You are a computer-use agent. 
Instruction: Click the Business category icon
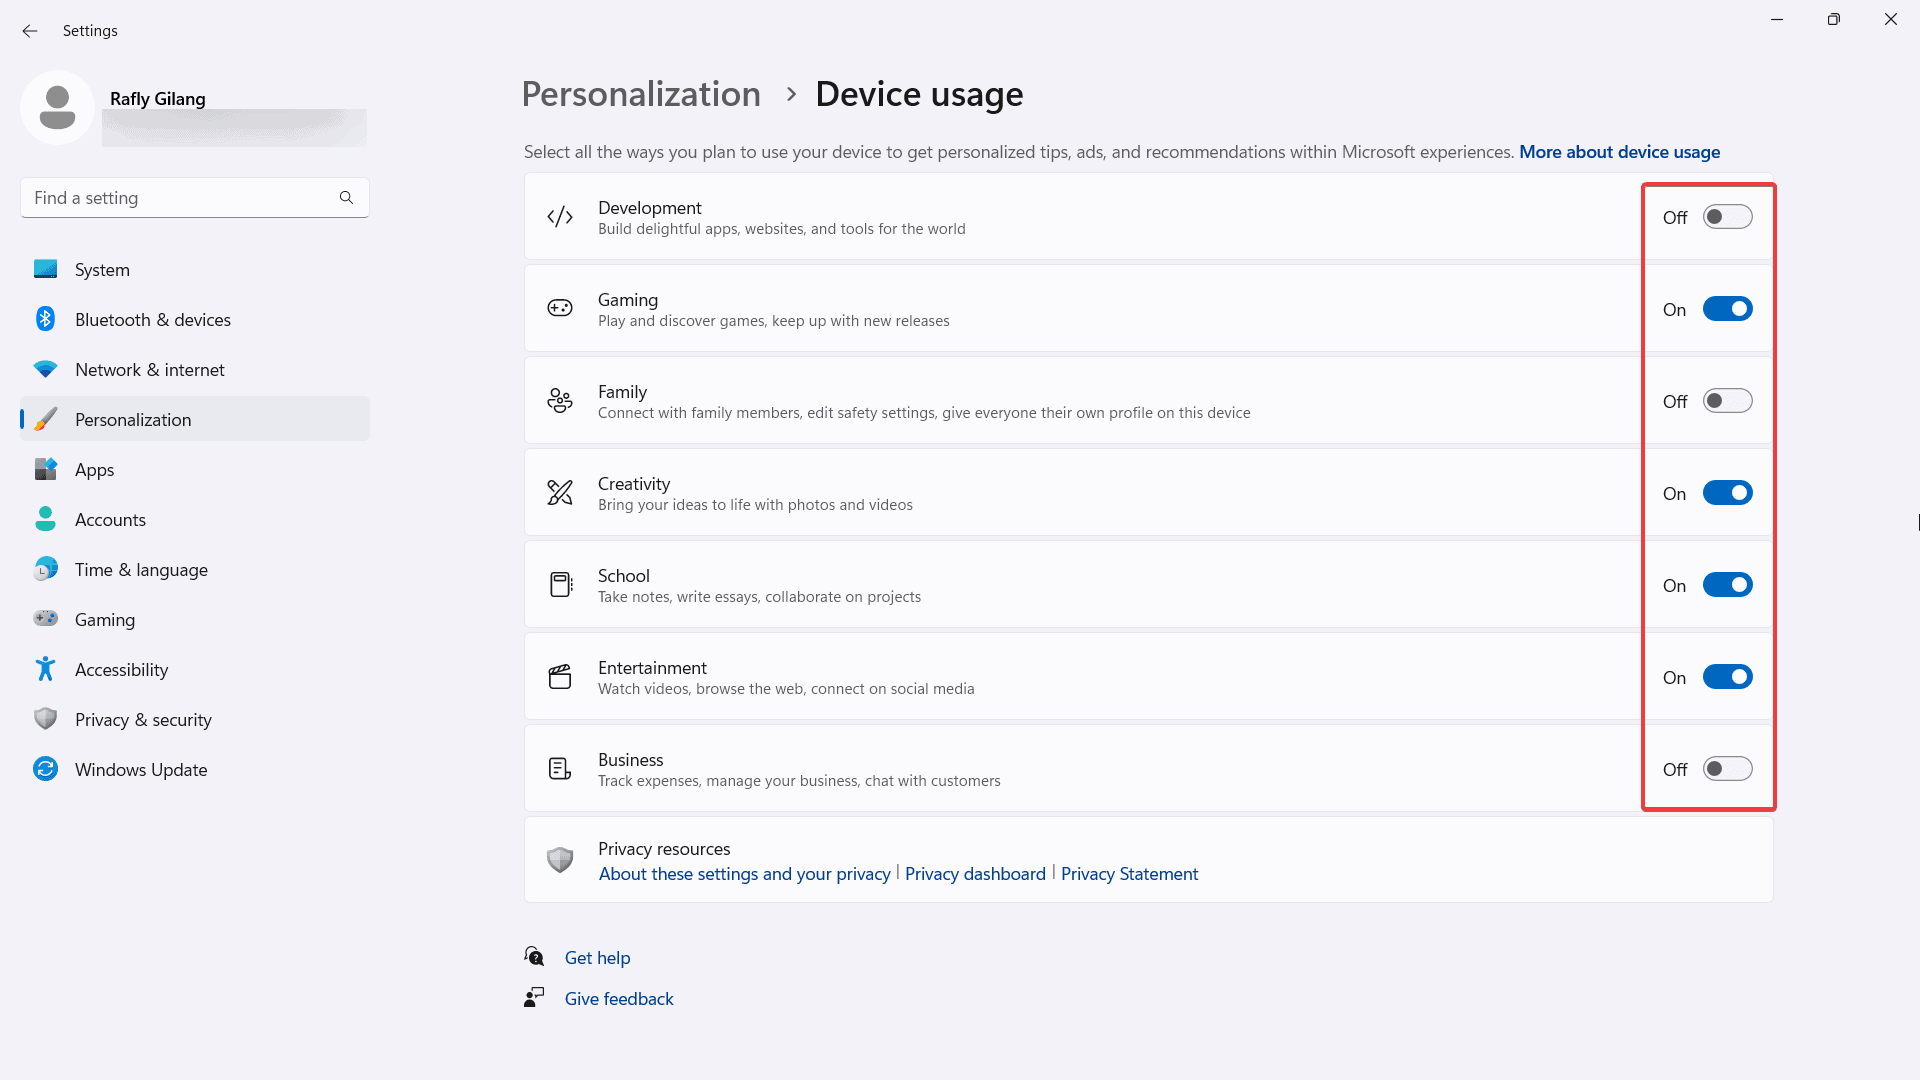[x=559, y=769]
